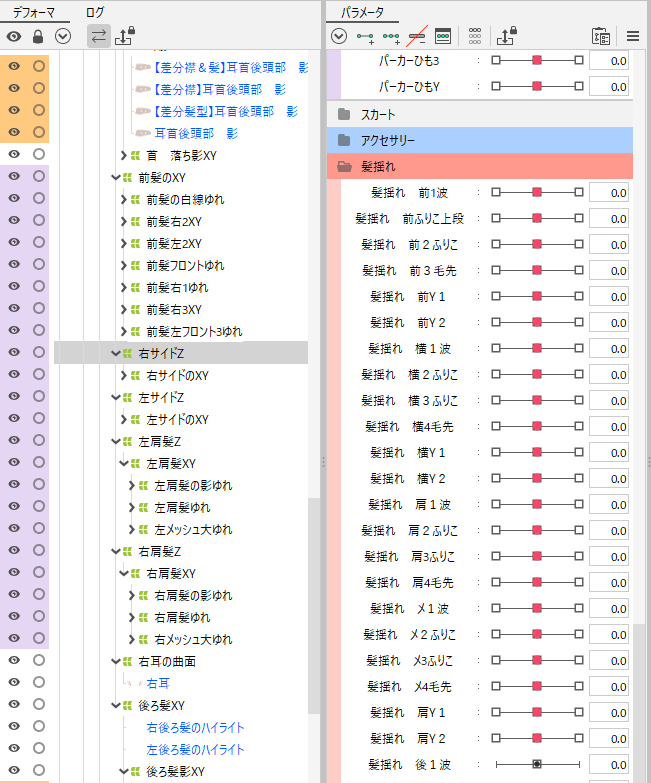Screen dimensions: 651x783
Task: Click the open folder icon of 髪揺れ
Action: click(x=344, y=167)
